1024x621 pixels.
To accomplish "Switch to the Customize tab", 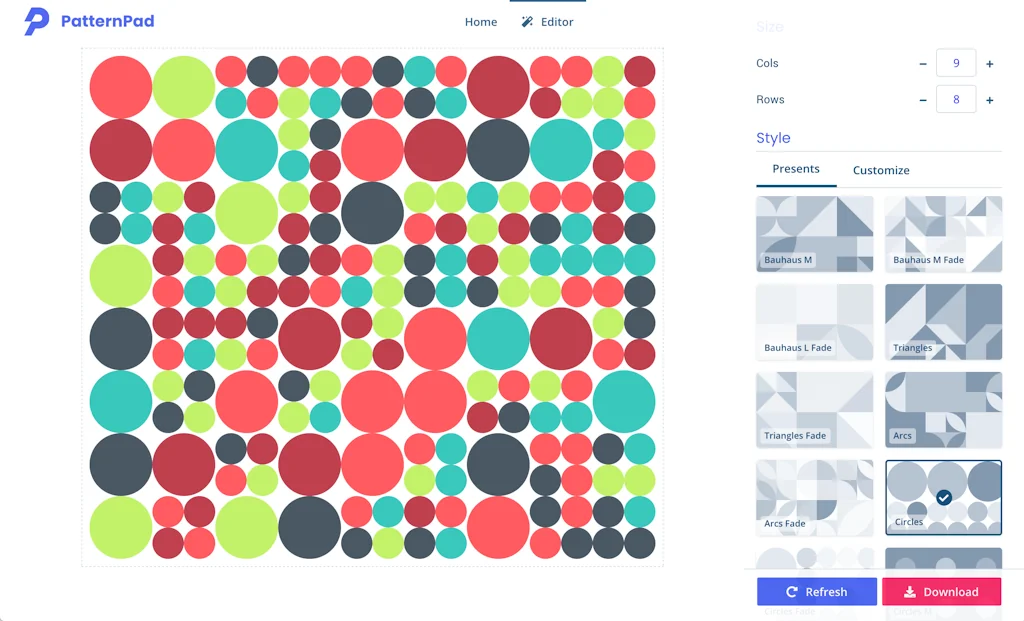I will (880, 170).
